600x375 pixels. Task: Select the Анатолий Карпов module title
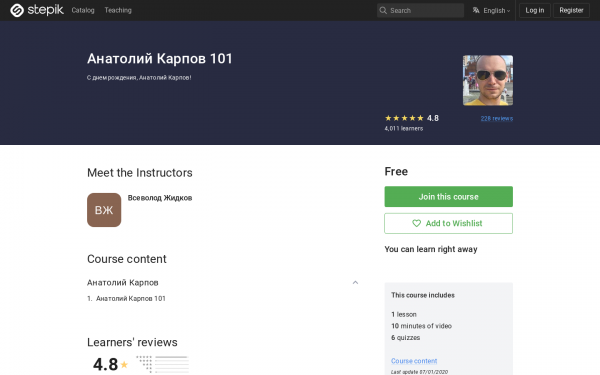pyautogui.click(x=122, y=282)
